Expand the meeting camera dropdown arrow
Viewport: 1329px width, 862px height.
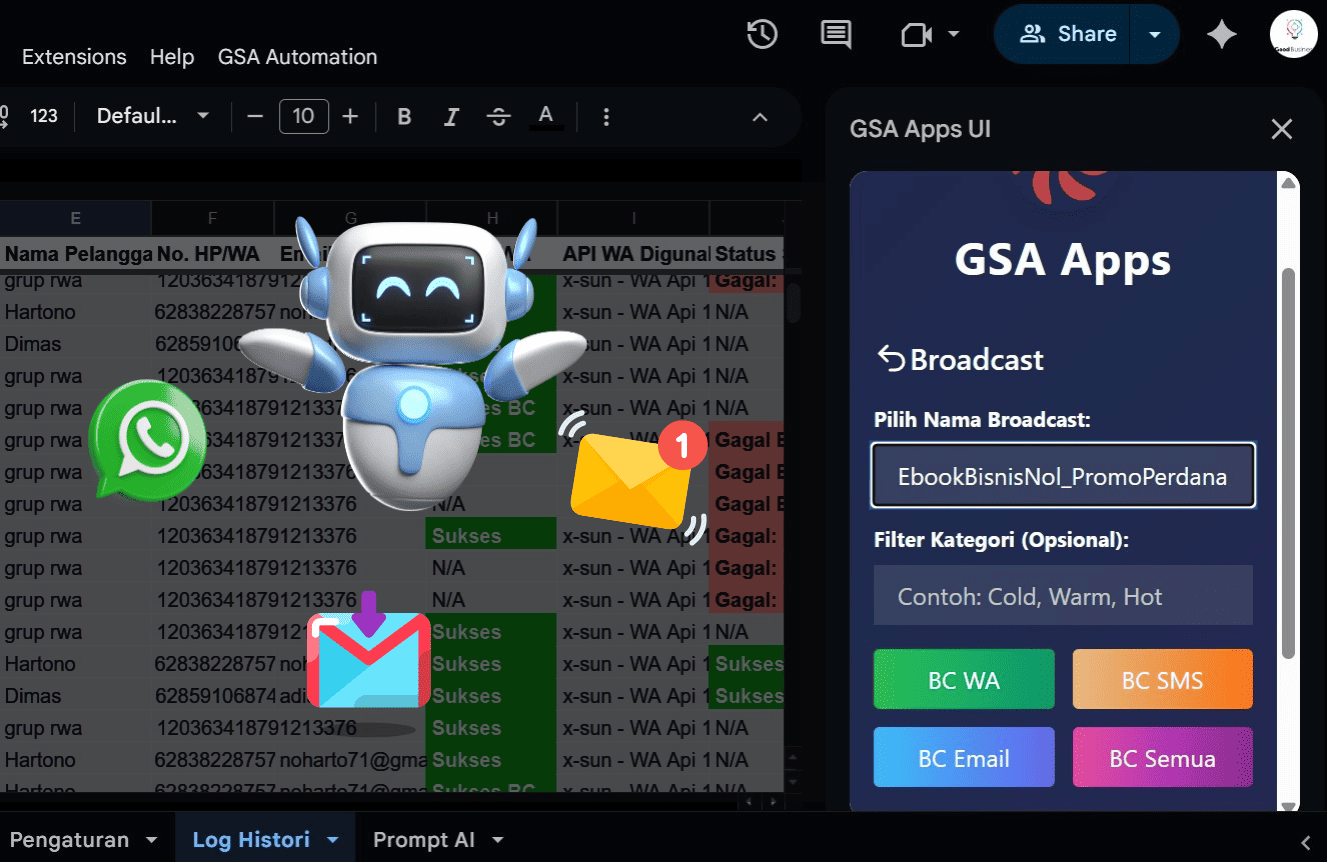[x=954, y=34]
